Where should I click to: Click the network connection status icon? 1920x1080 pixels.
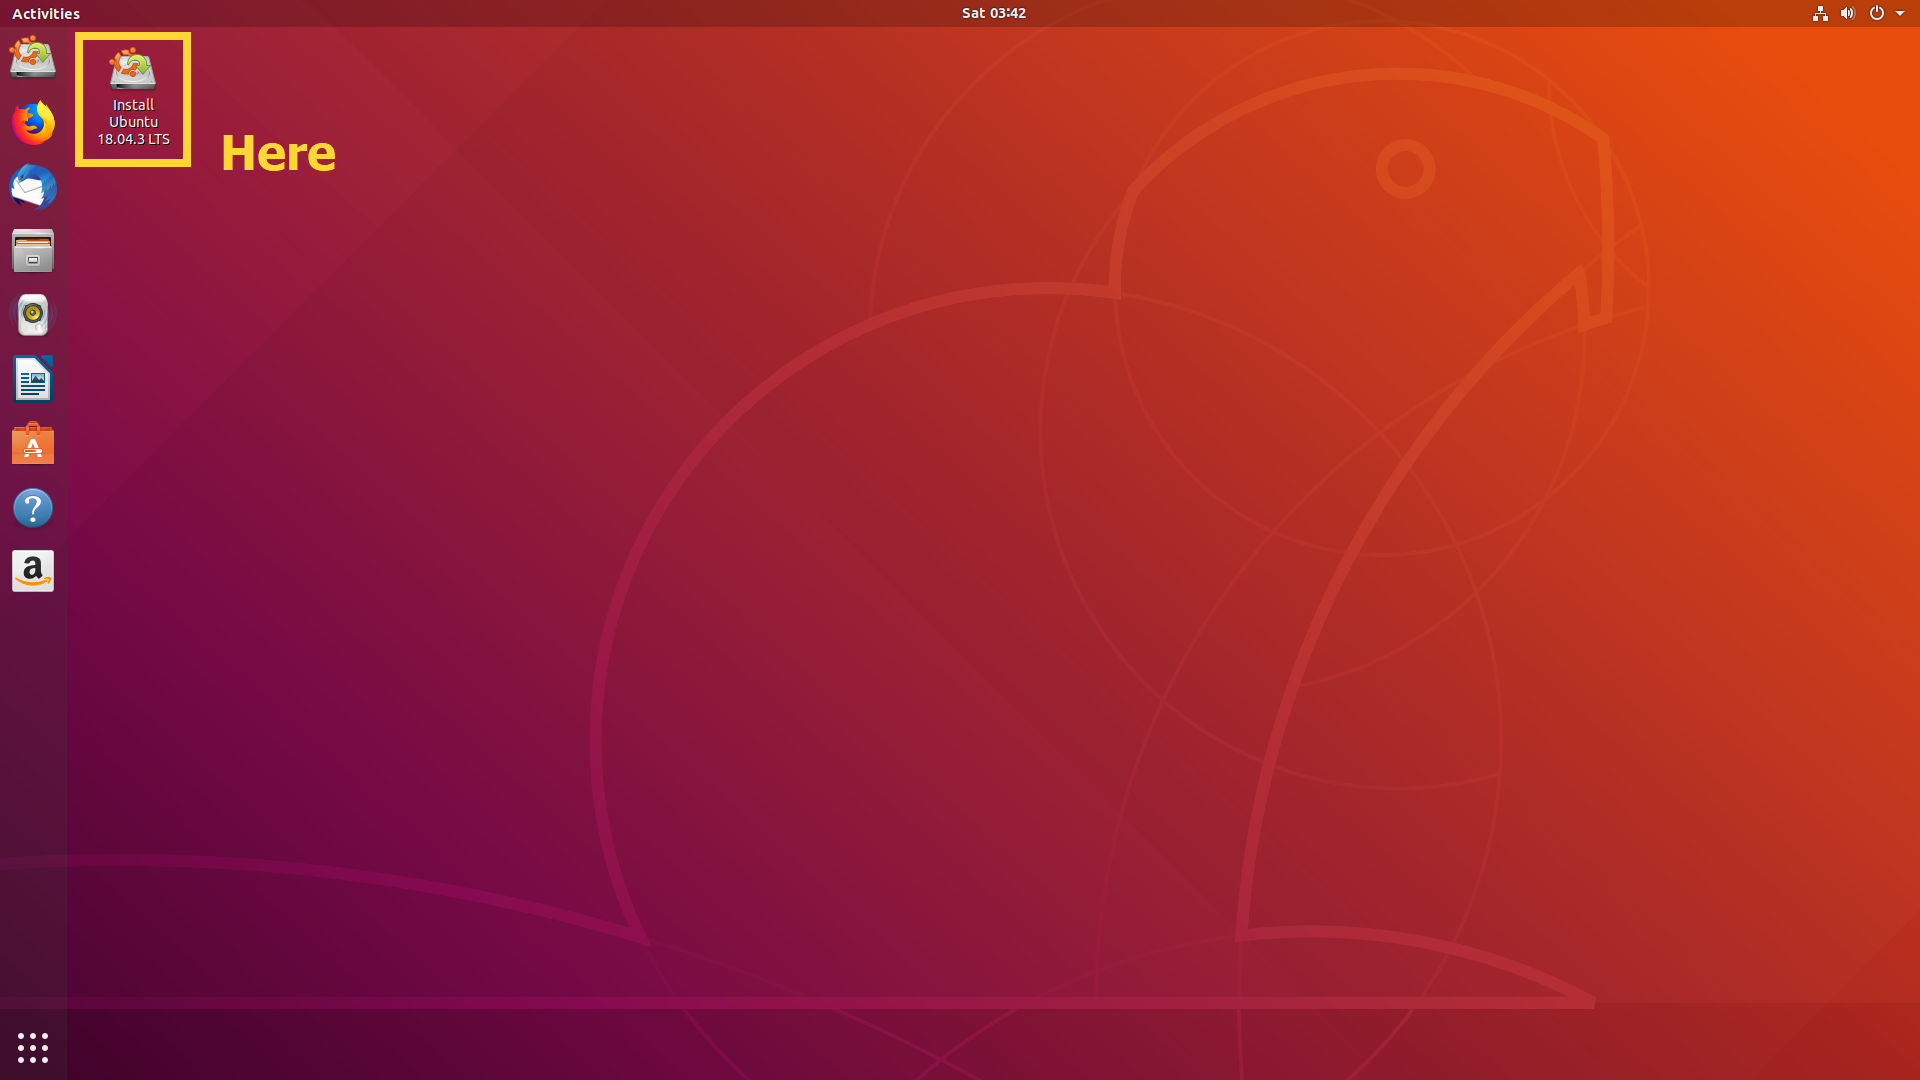coord(1820,13)
